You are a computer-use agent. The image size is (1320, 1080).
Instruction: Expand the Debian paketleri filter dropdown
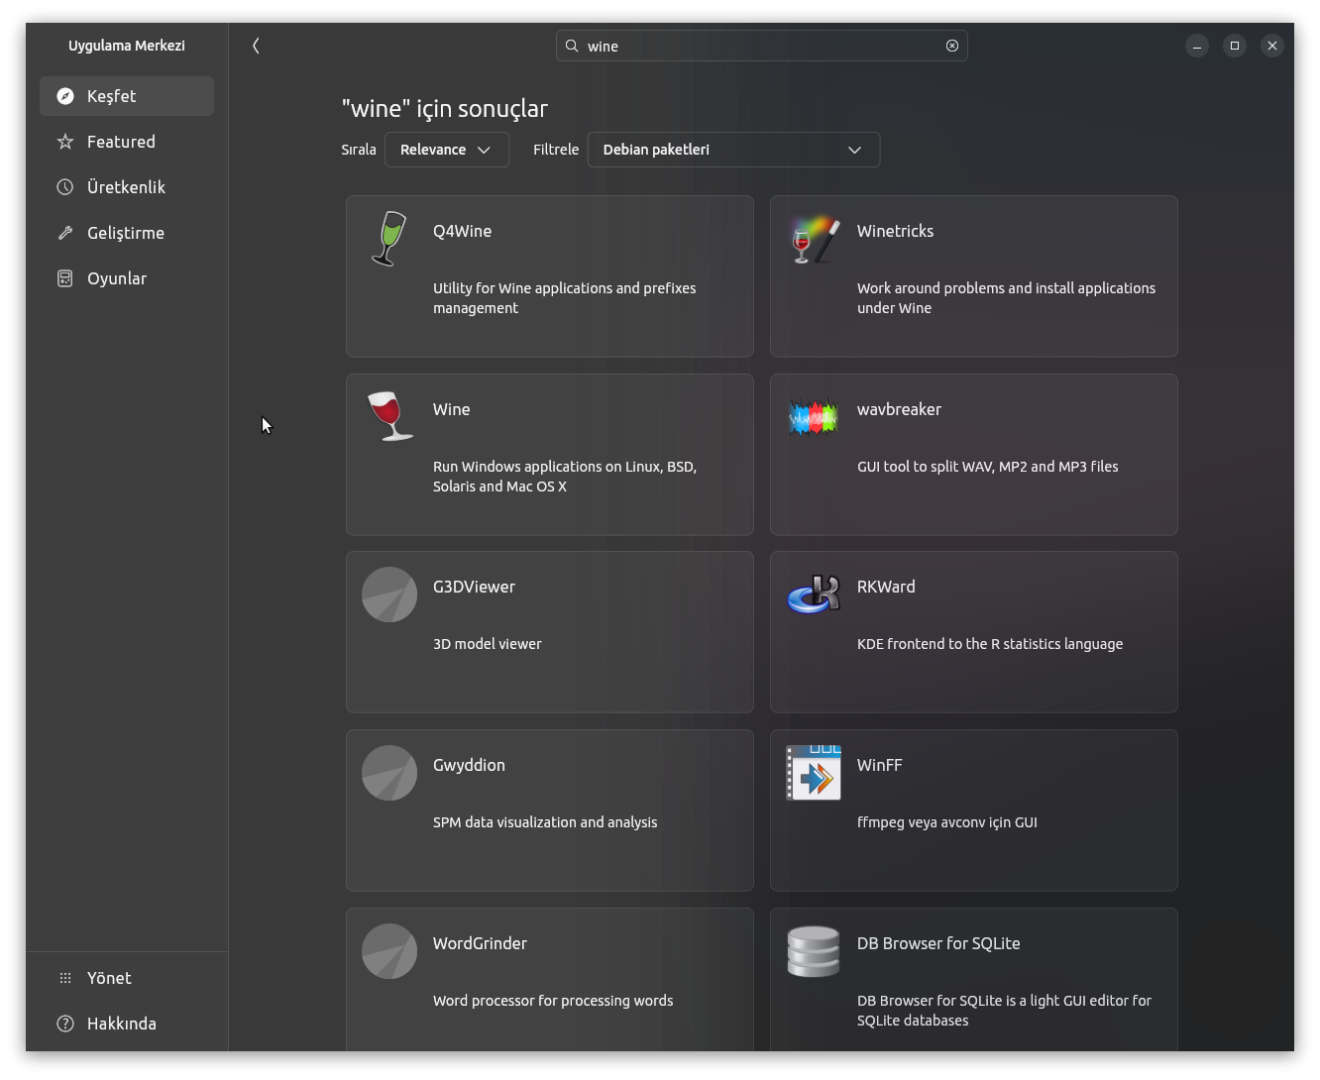point(733,150)
